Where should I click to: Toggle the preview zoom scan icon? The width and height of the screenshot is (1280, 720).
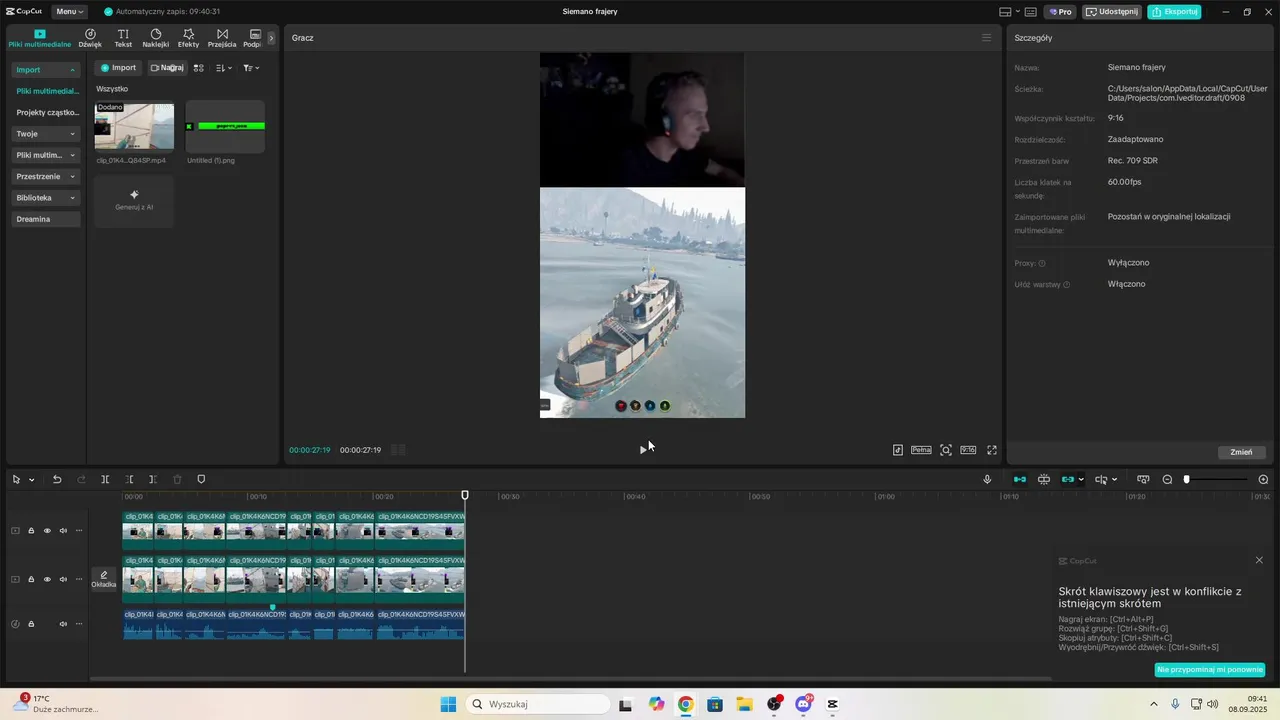click(946, 450)
